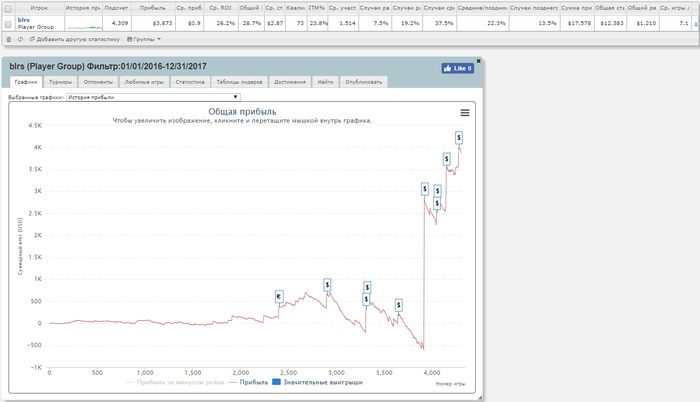Toggle the 'Прибыль' legend series

pyautogui.click(x=248, y=382)
